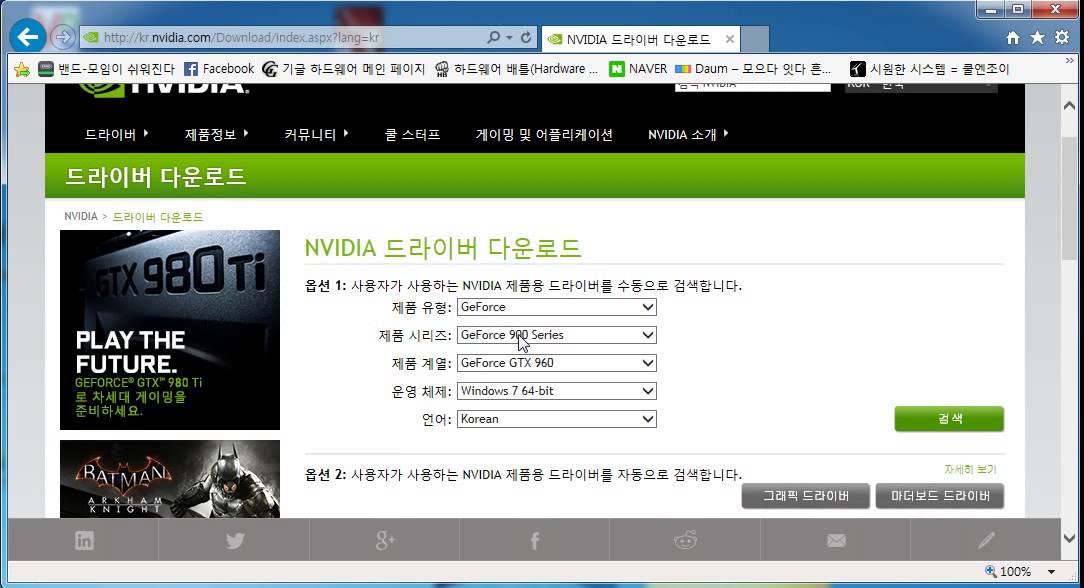Click the browser Forward arrow button
Image resolution: width=1084 pixels, height=588 pixels.
pyautogui.click(x=63, y=37)
